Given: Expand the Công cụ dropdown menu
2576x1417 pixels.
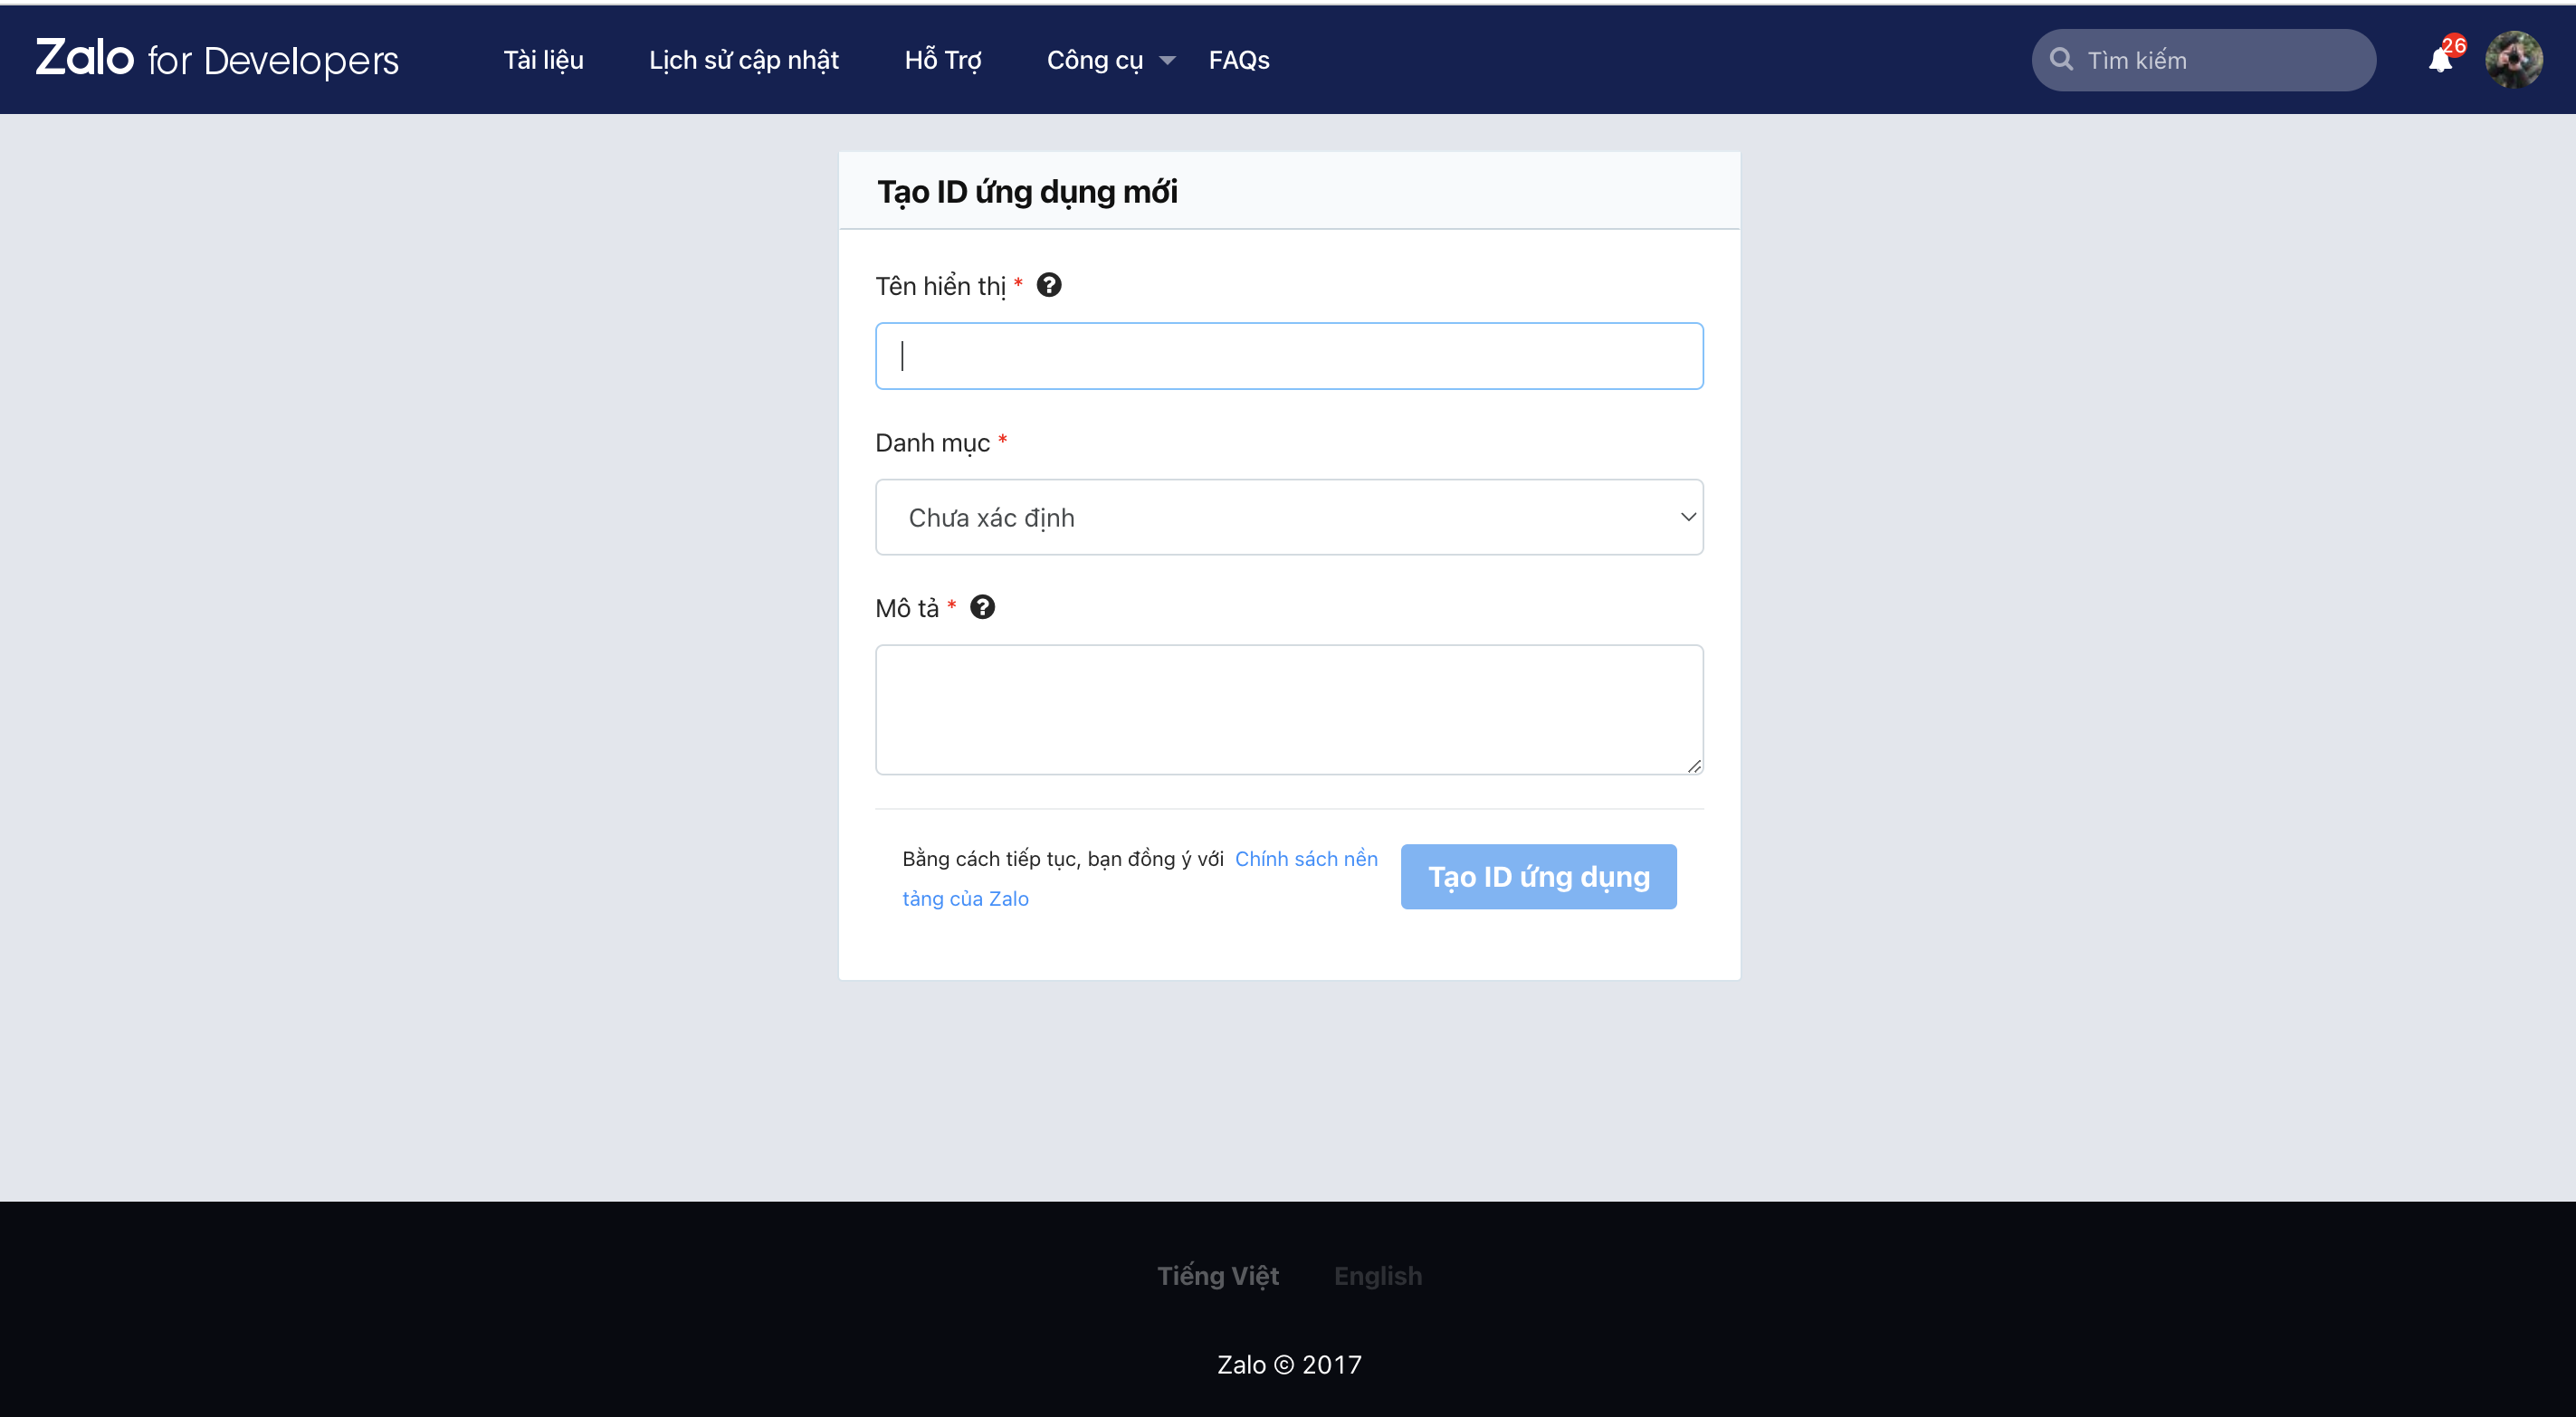Looking at the screenshot, I should (1095, 60).
